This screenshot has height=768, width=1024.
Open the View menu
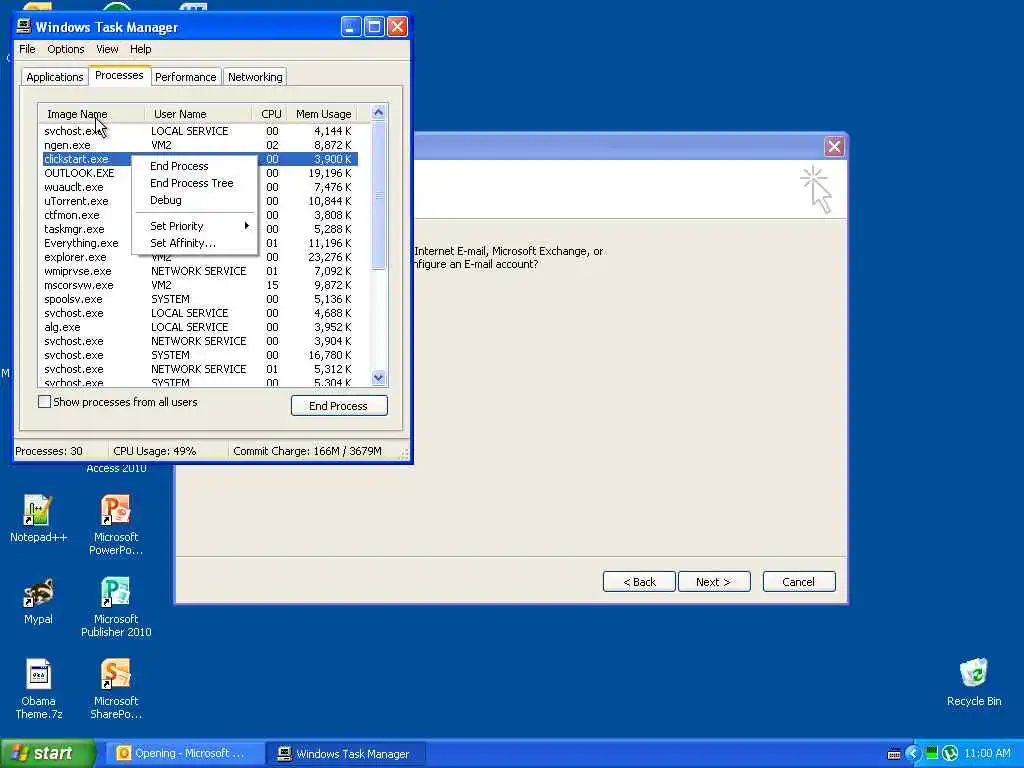107,49
